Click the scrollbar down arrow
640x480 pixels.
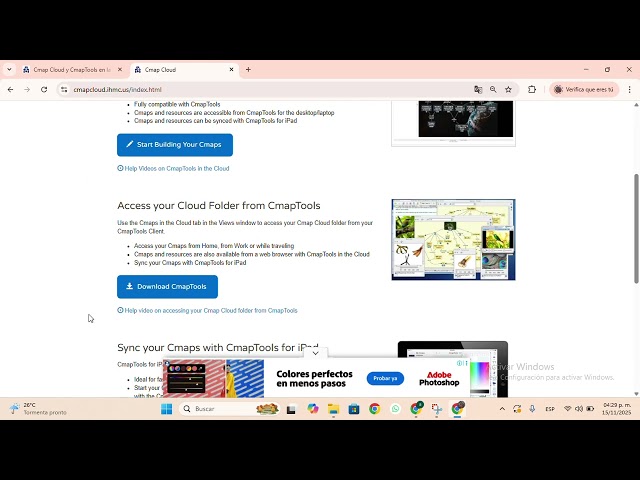(636, 394)
